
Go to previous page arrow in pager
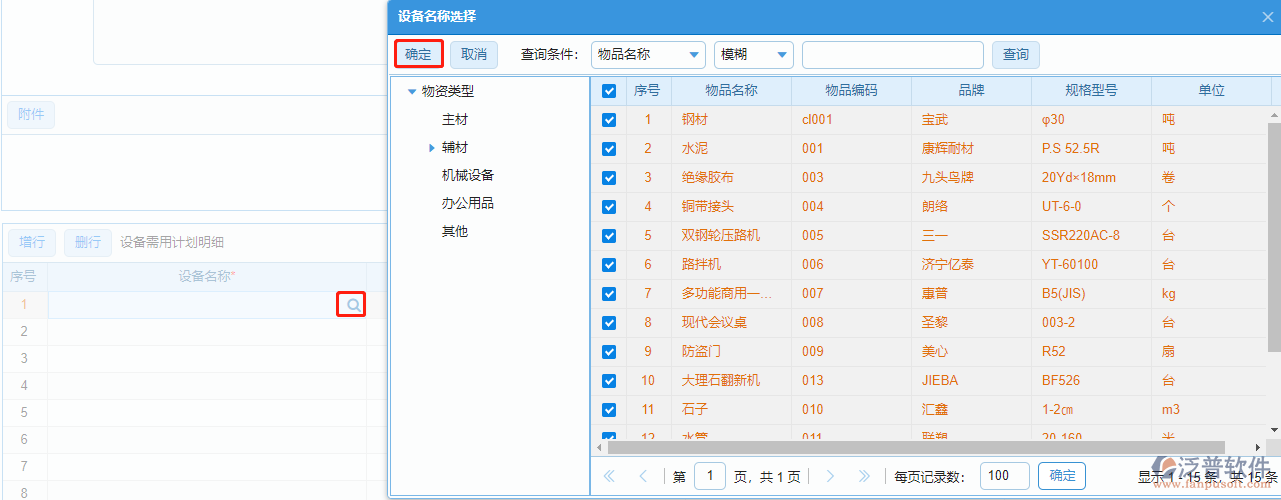643,477
